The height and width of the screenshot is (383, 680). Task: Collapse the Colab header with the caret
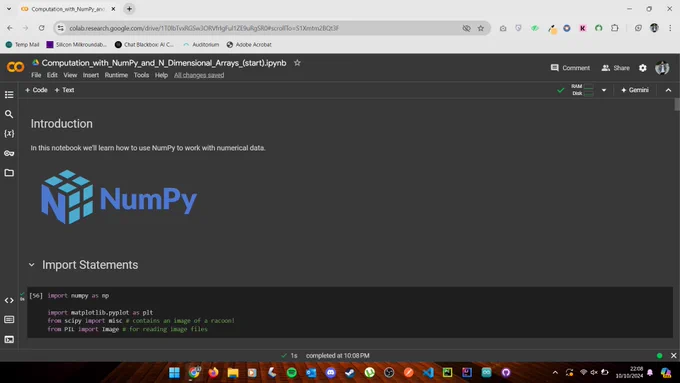tap(668, 90)
